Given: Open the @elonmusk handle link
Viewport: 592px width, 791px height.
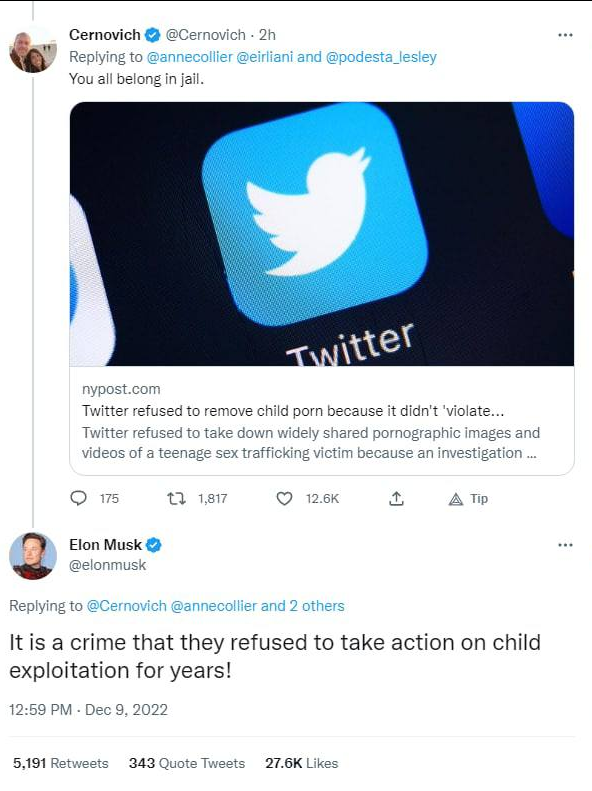Looking at the screenshot, I should pyautogui.click(x=107, y=565).
